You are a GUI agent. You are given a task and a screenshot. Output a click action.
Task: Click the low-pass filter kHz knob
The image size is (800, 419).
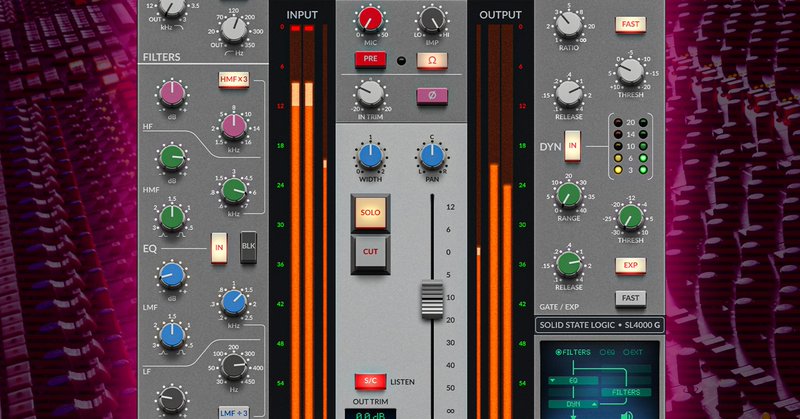[x=172, y=7]
